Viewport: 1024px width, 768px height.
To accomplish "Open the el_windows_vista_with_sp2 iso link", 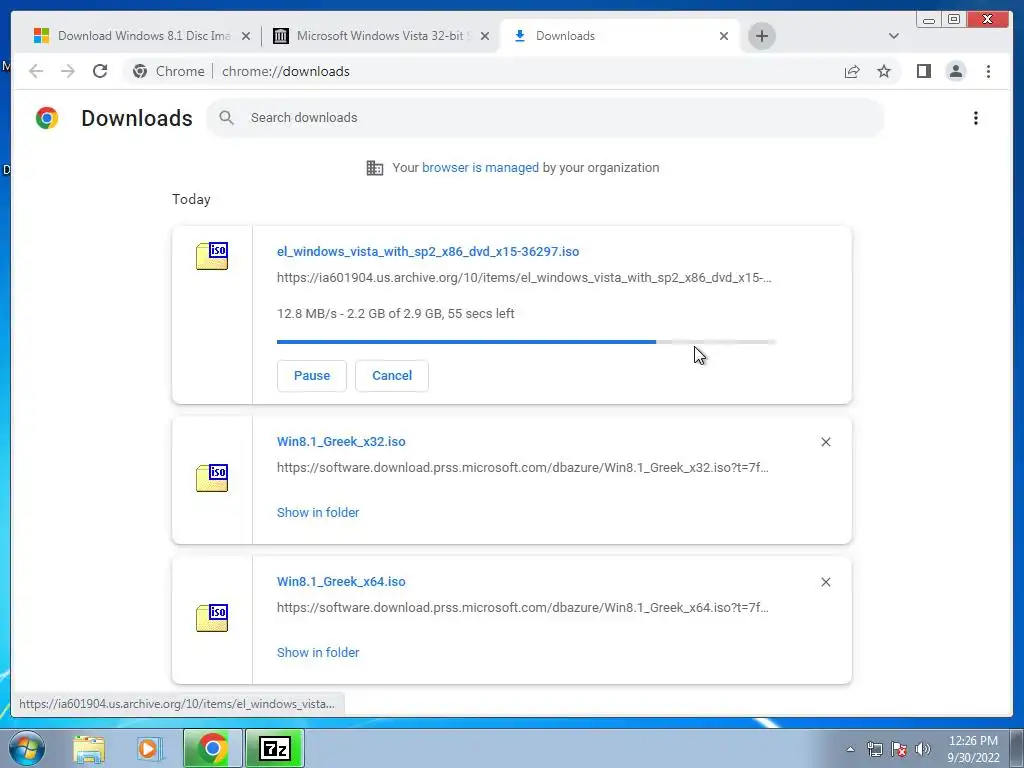I will [428, 251].
